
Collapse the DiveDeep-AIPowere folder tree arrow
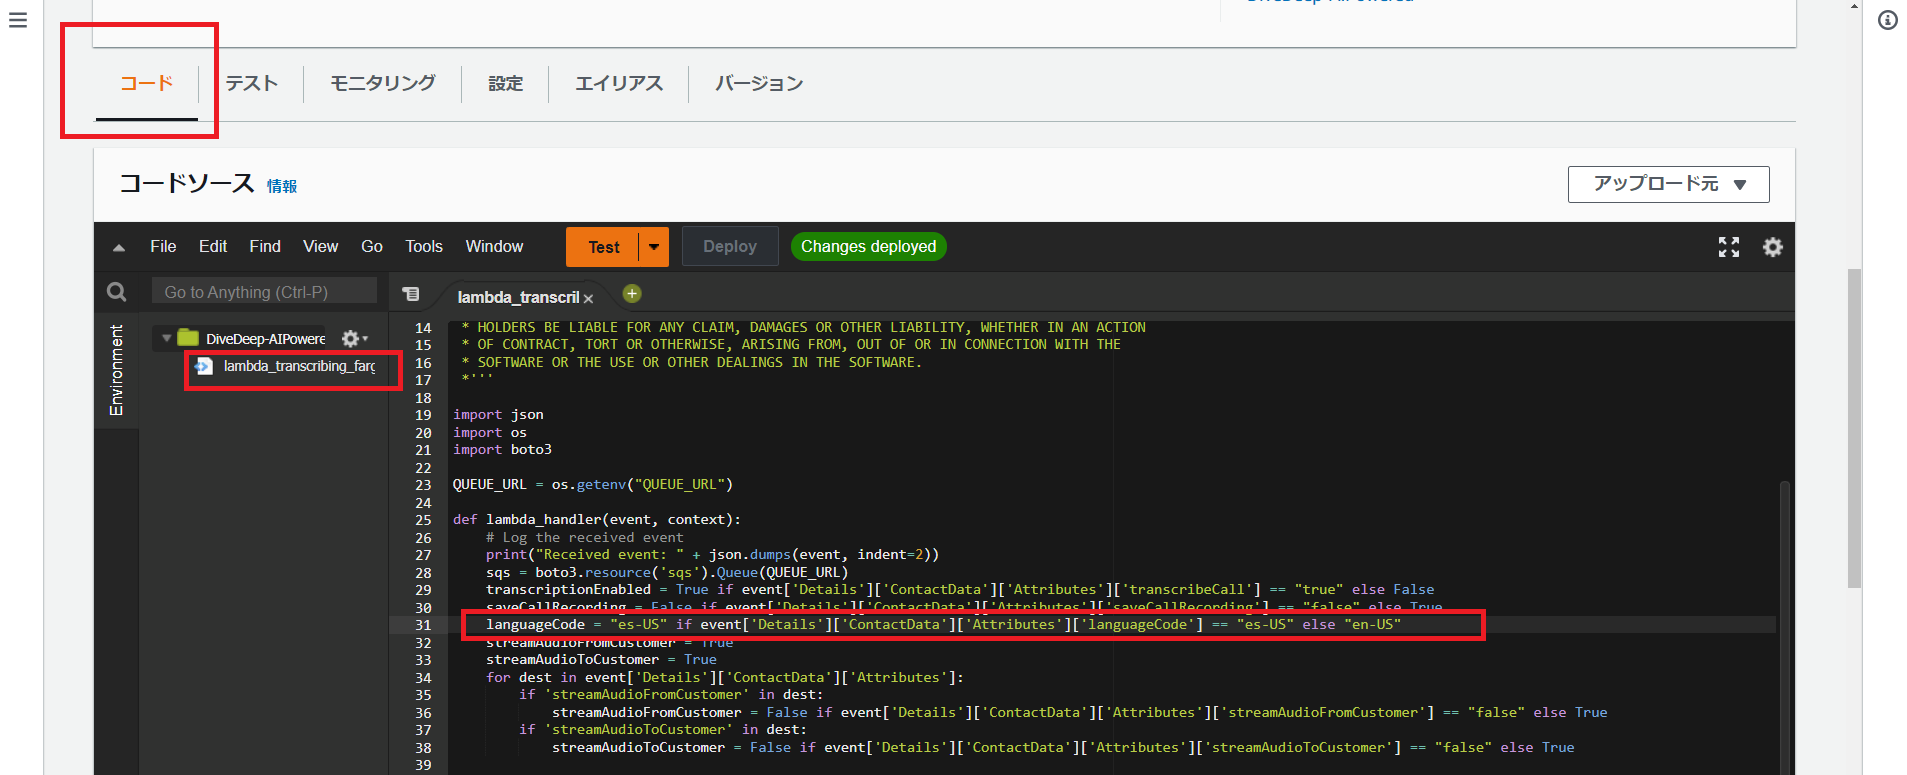[166, 339]
